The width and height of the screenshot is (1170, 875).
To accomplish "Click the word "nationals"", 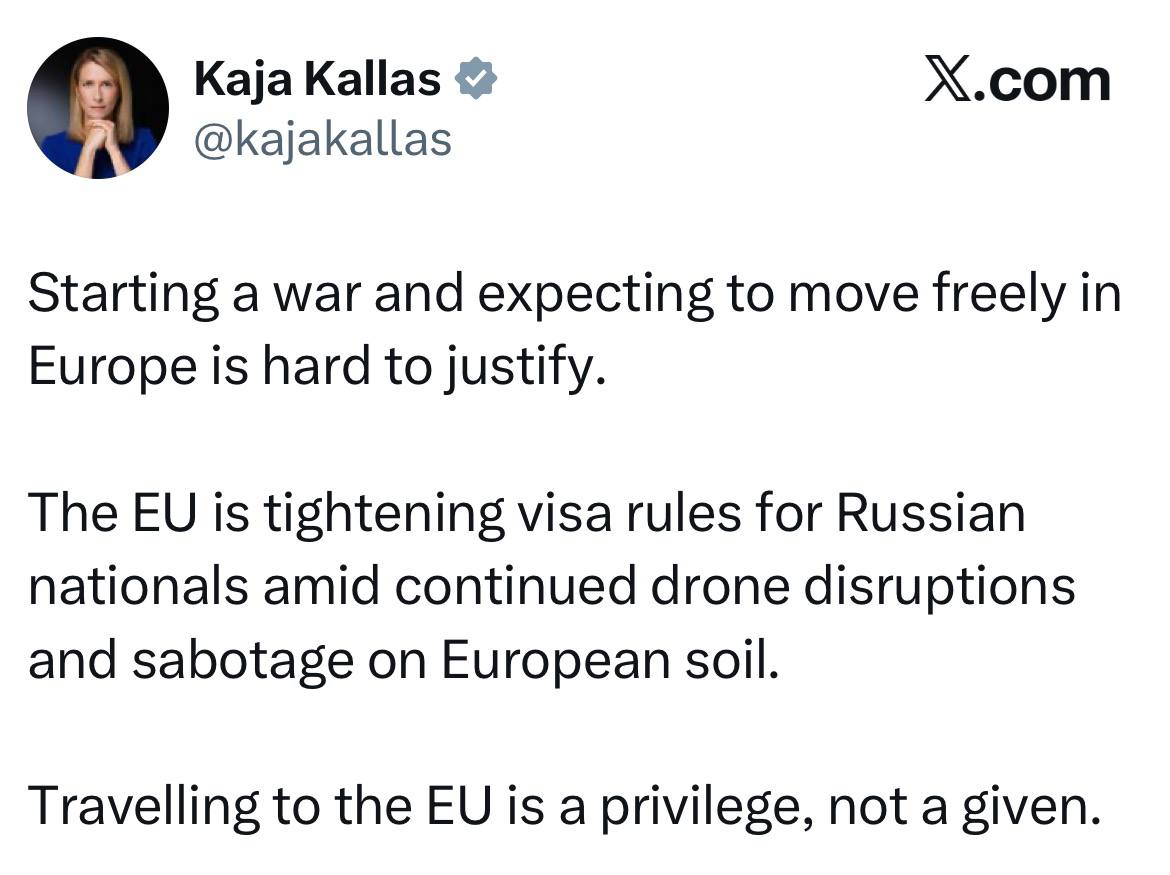I will click(138, 587).
